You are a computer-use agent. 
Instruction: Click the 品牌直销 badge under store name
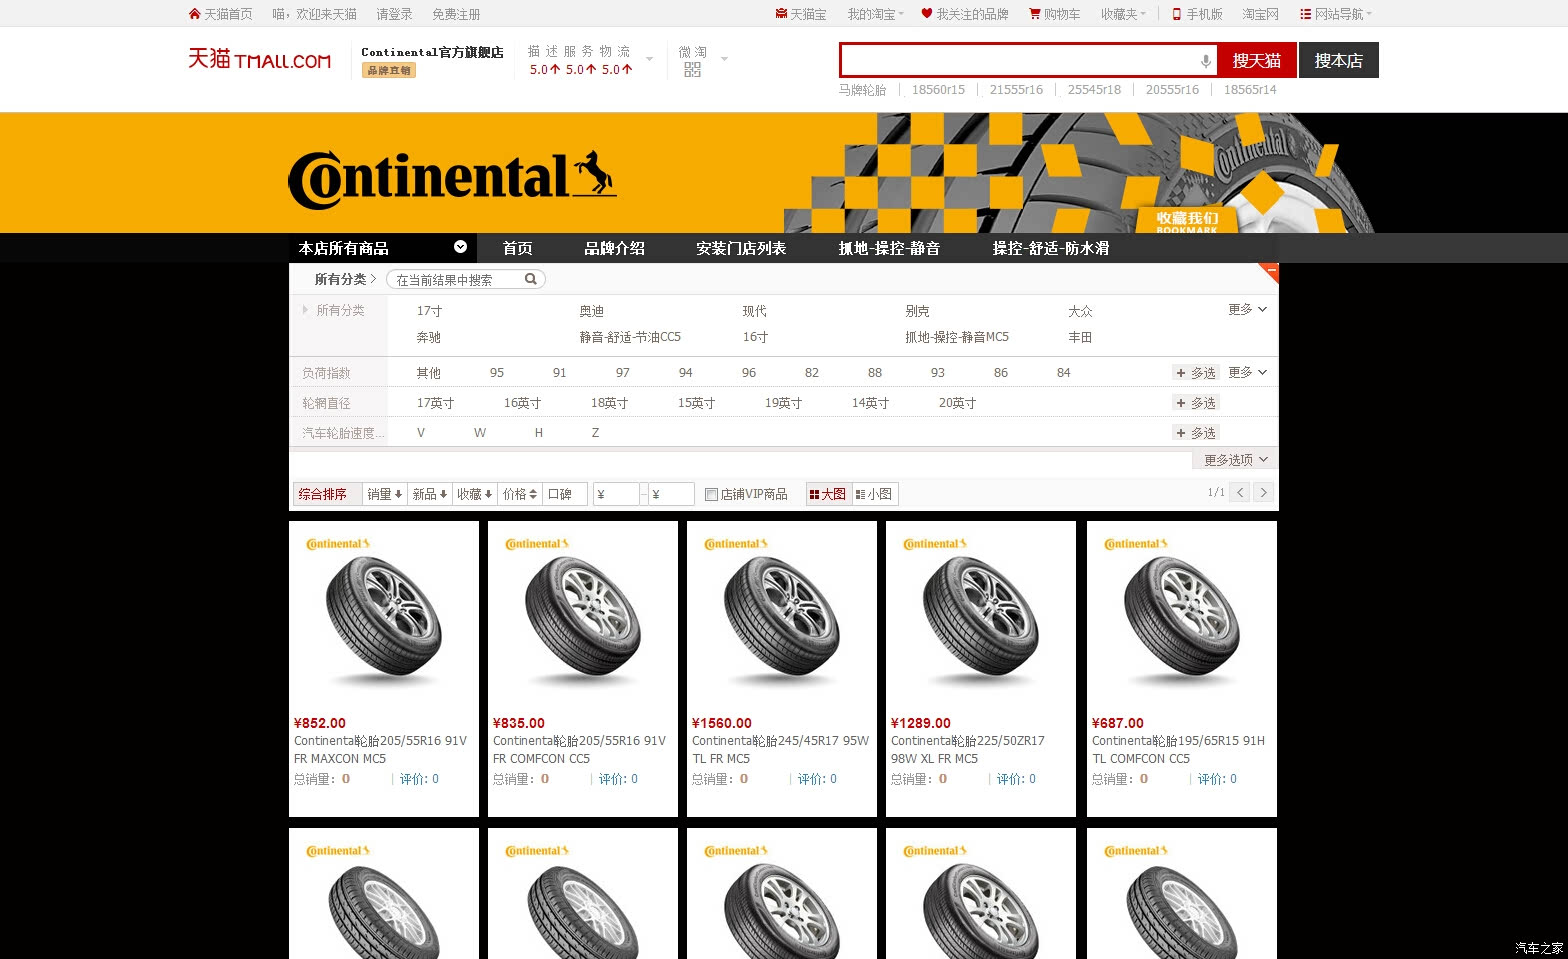(389, 70)
